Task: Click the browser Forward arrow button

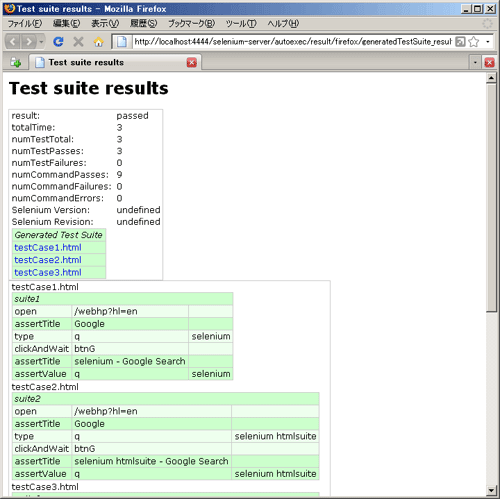Action: point(29,42)
